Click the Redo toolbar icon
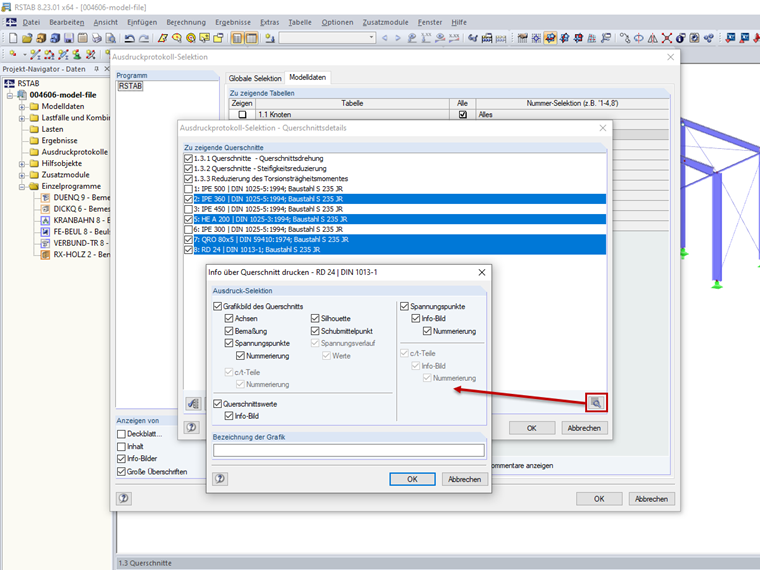 (143, 38)
